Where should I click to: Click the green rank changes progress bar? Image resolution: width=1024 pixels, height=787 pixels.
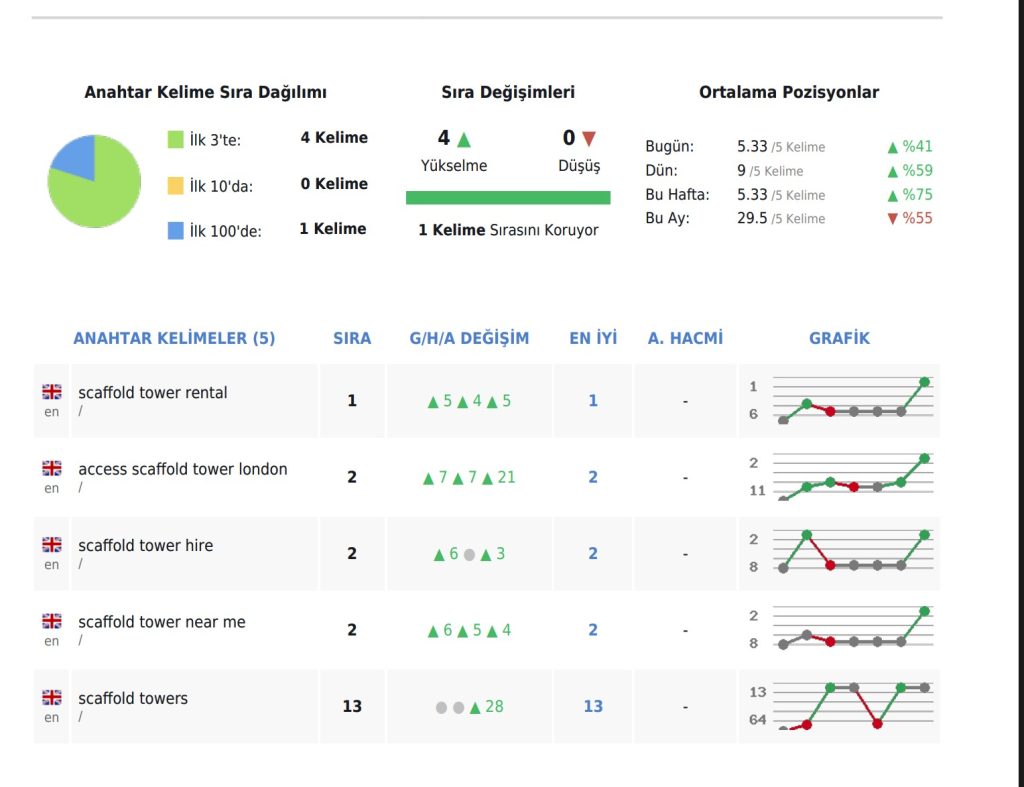[x=508, y=198]
